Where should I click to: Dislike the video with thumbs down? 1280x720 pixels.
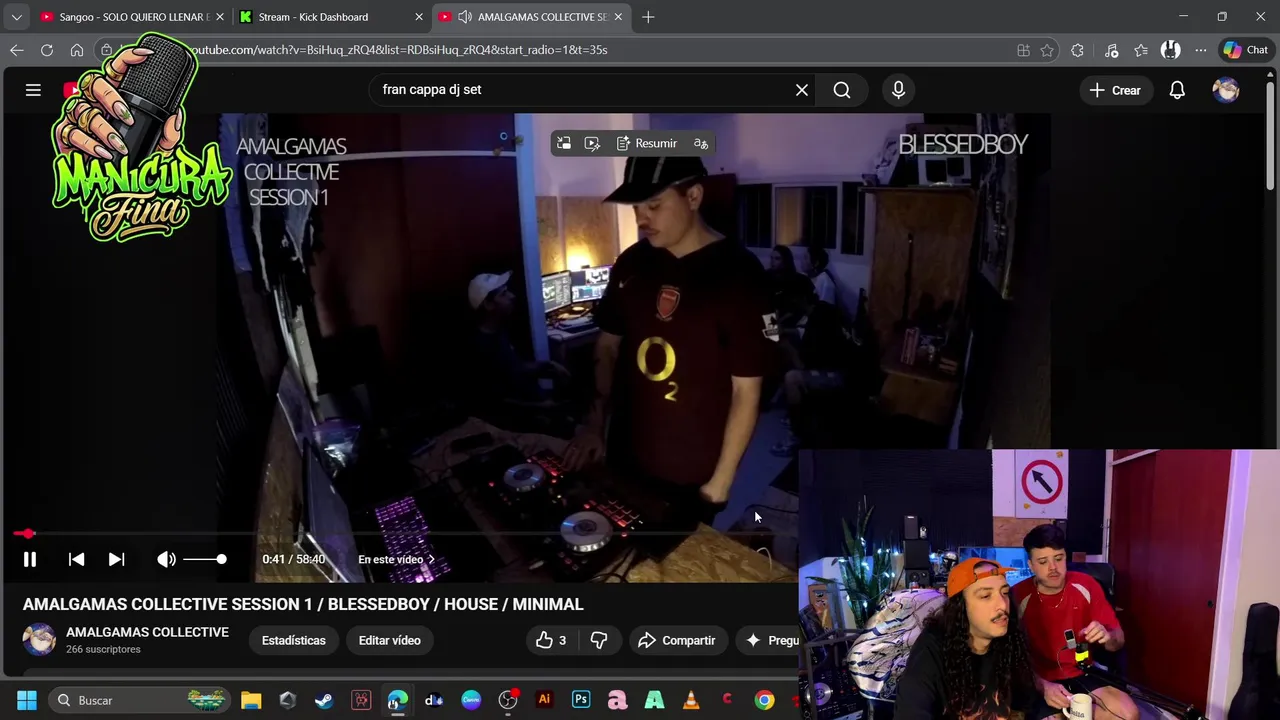(599, 640)
